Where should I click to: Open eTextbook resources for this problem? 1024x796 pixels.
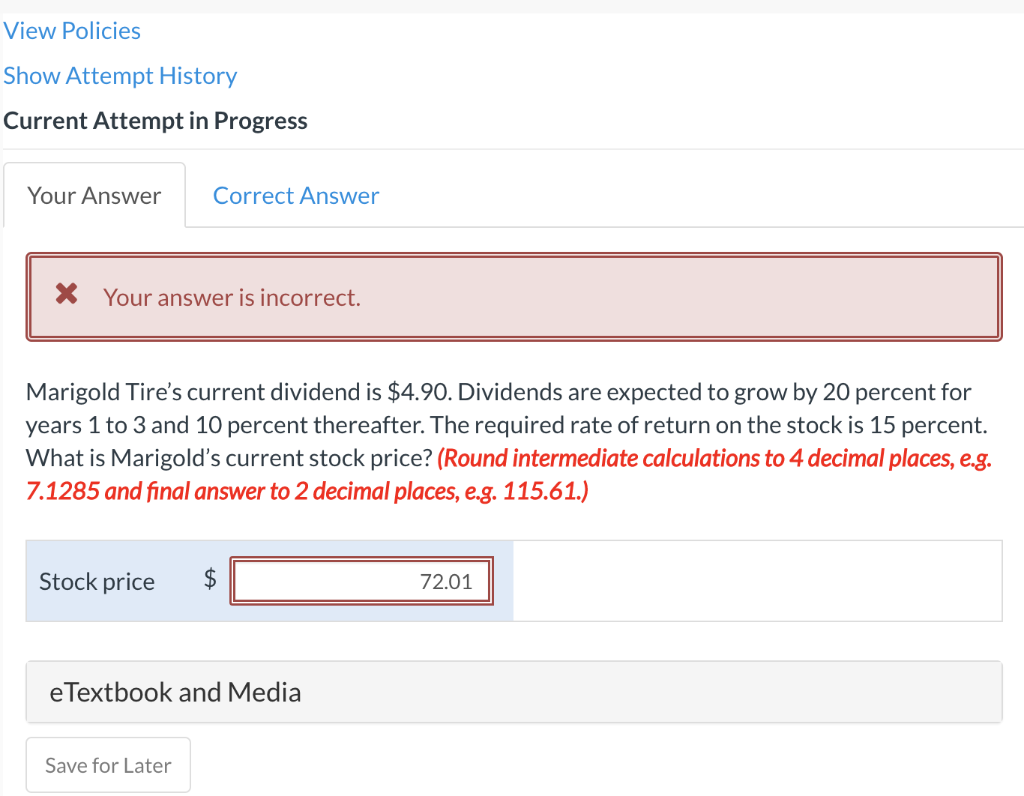(175, 691)
